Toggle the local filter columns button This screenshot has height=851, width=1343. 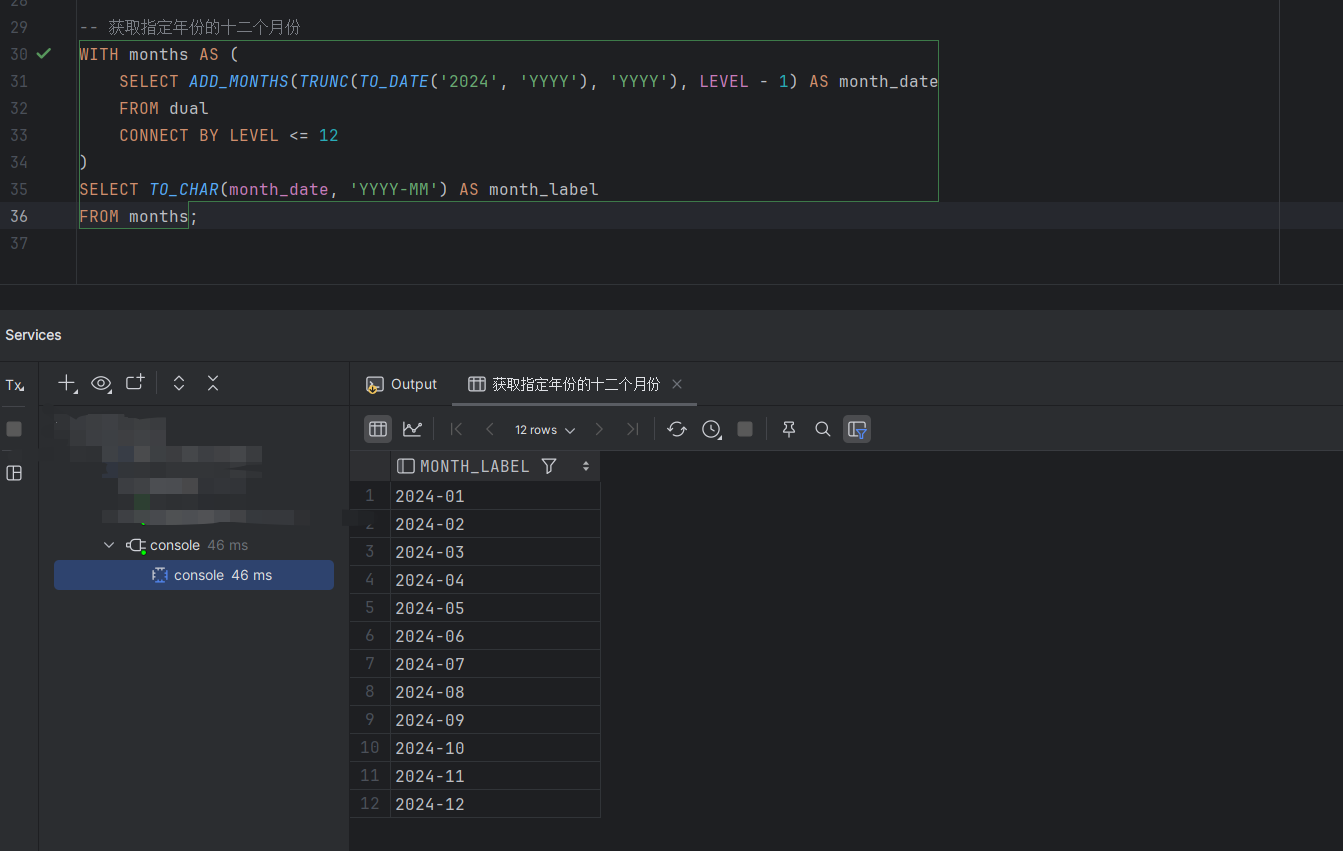857,429
